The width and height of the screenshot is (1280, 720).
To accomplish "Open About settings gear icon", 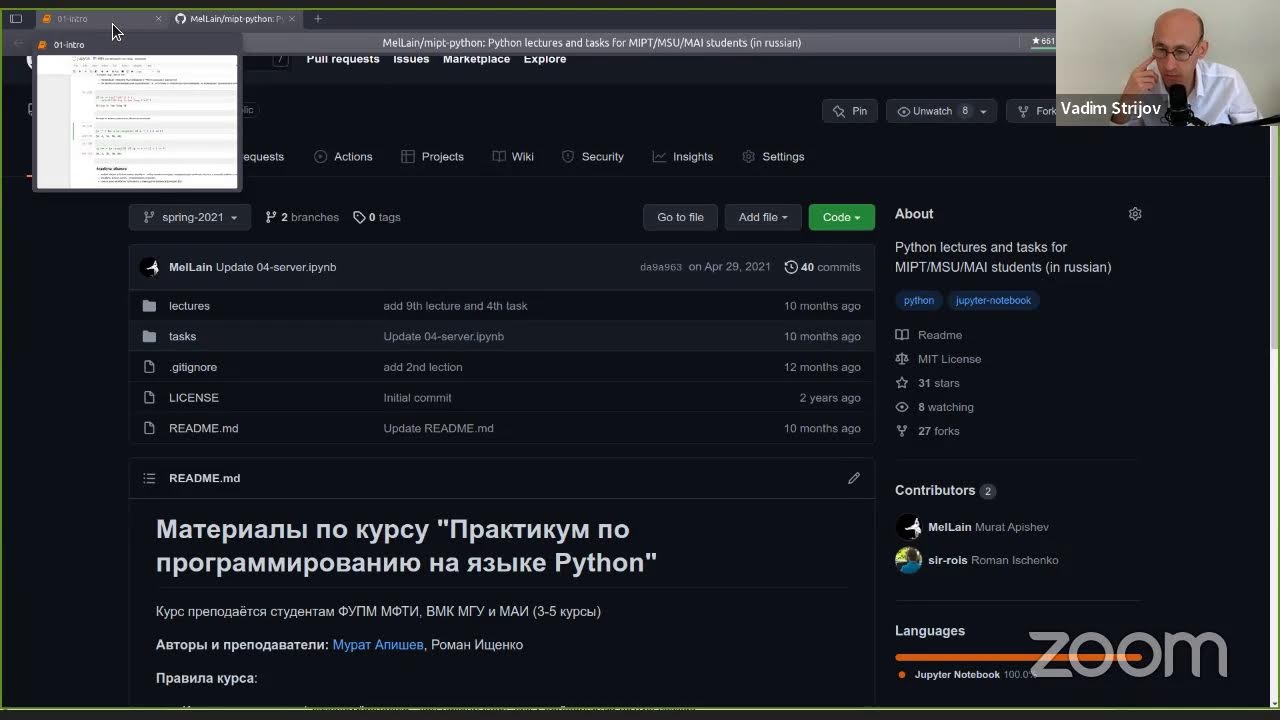I will (x=1135, y=214).
